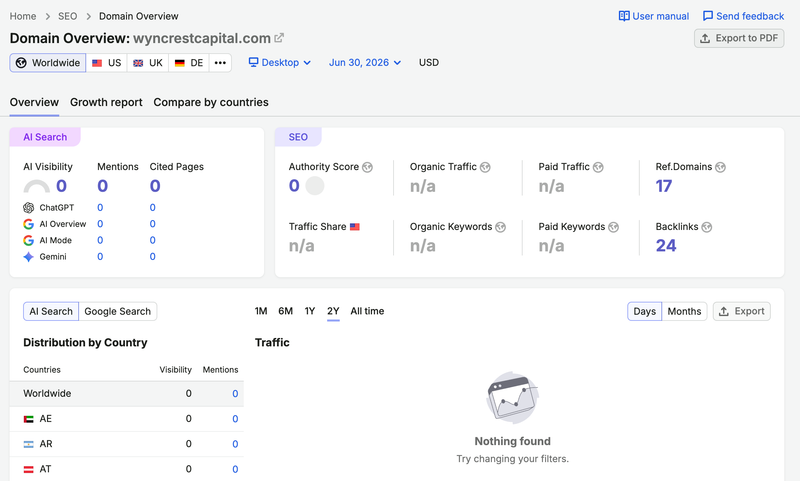Switch to the Overview tab
This screenshot has height=481, width=800.
tap(34, 102)
